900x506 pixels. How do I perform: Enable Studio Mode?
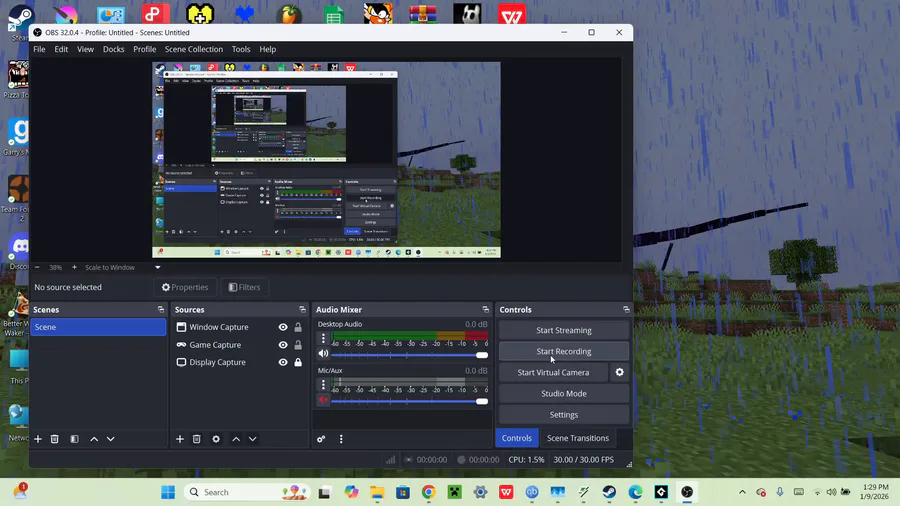pyautogui.click(x=564, y=394)
